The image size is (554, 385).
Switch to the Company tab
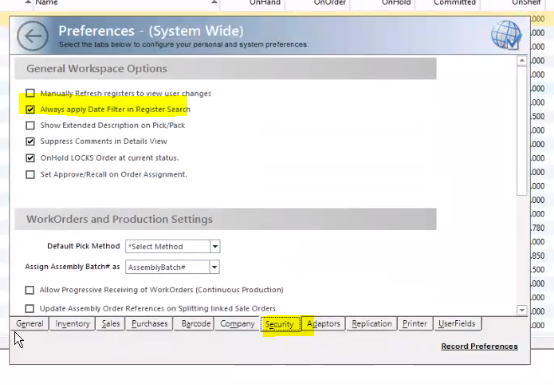(x=237, y=324)
